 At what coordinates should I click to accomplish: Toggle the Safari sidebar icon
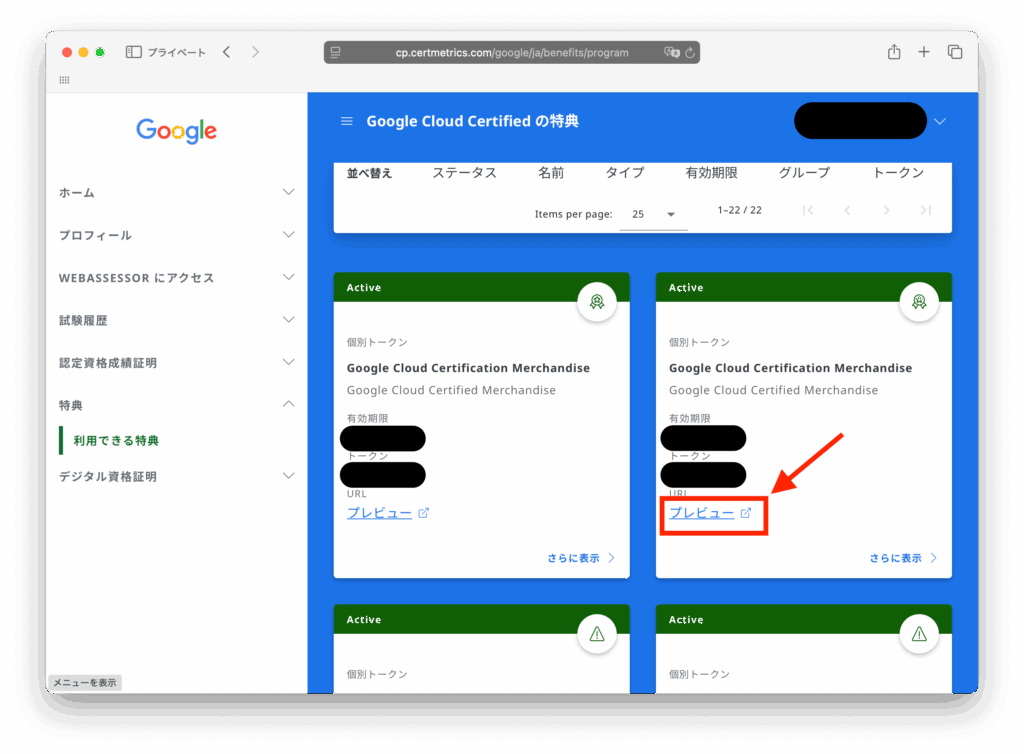[133, 52]
